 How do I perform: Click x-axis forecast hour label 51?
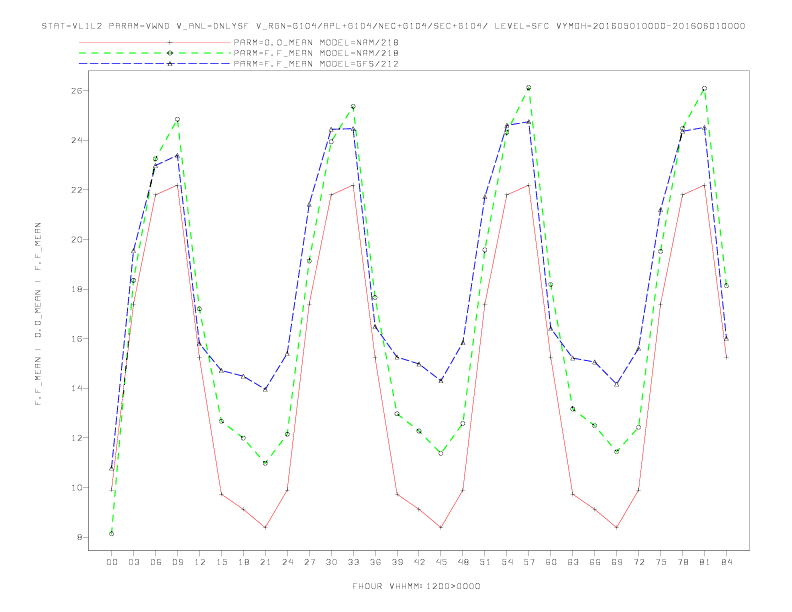485,562
